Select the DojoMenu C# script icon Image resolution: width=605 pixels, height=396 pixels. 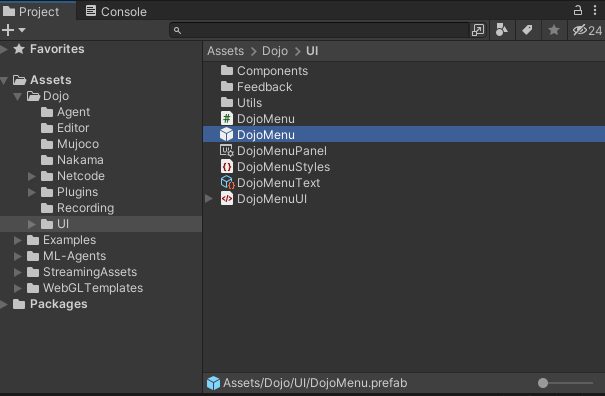coord(226,118)
